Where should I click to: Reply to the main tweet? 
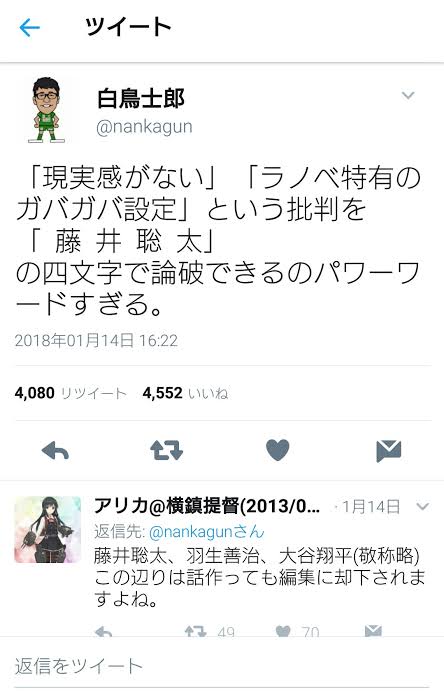pos(55,451)
